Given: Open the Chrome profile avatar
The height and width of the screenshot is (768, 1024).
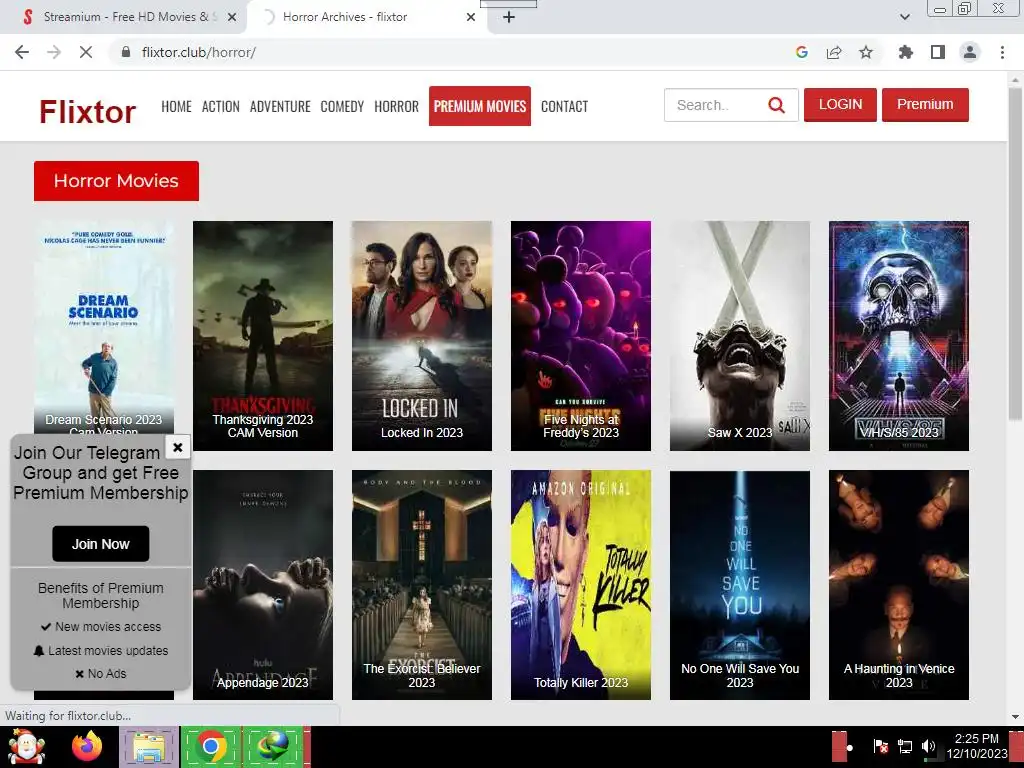Looking at the screenshot, I should click(970, 52).
